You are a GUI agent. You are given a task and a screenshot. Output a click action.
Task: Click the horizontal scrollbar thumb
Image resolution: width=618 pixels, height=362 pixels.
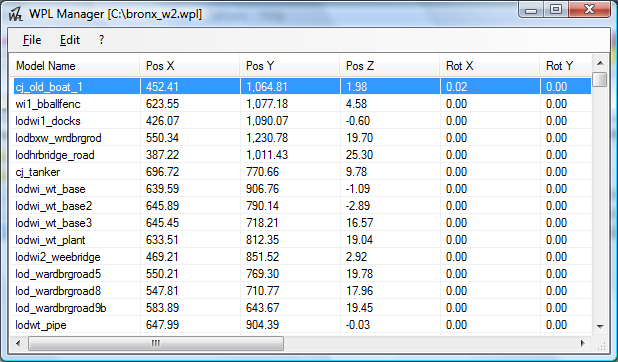coord(156,343)
